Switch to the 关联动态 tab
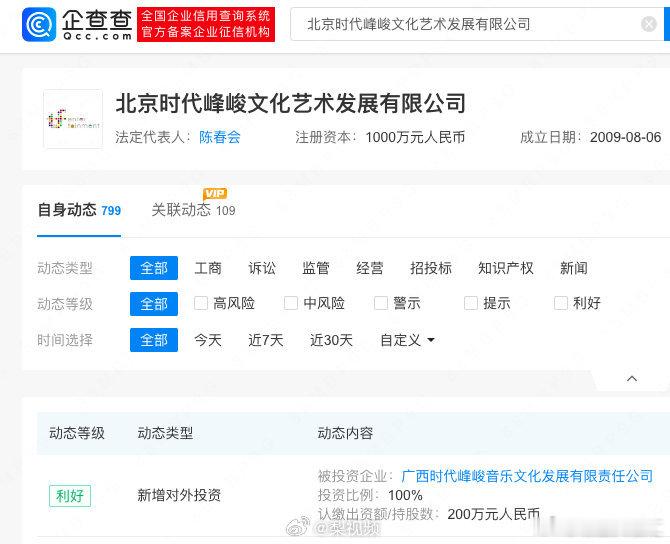Image resolution: width=670 pixels, height=544 pixels. click(193, 210)
